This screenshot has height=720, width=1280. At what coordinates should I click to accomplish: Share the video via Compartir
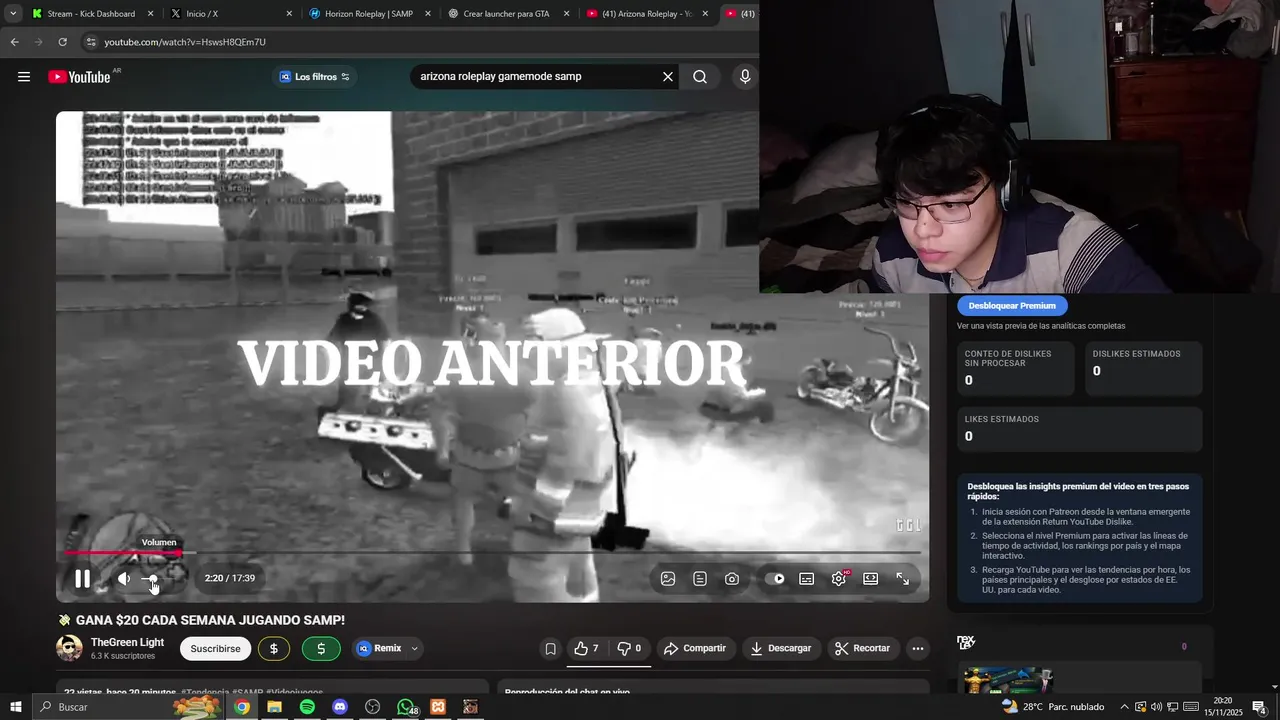click(695, 648)
